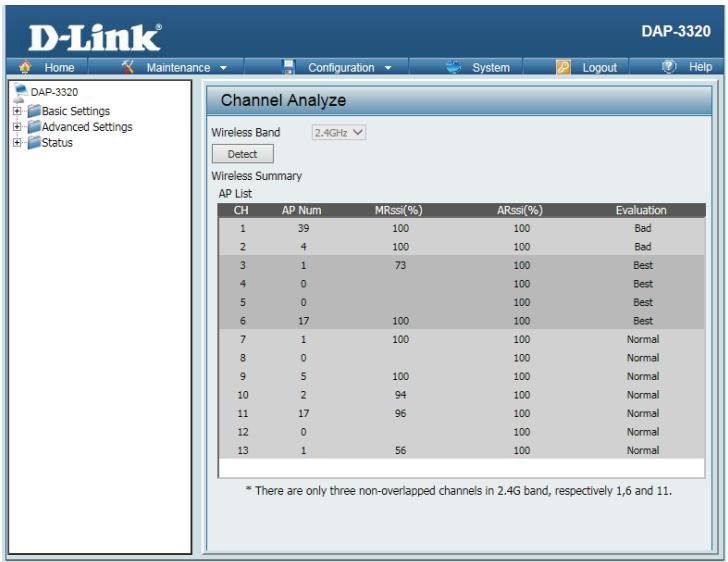
Task: Click the Help question mark icon
Action: point(669,67)
